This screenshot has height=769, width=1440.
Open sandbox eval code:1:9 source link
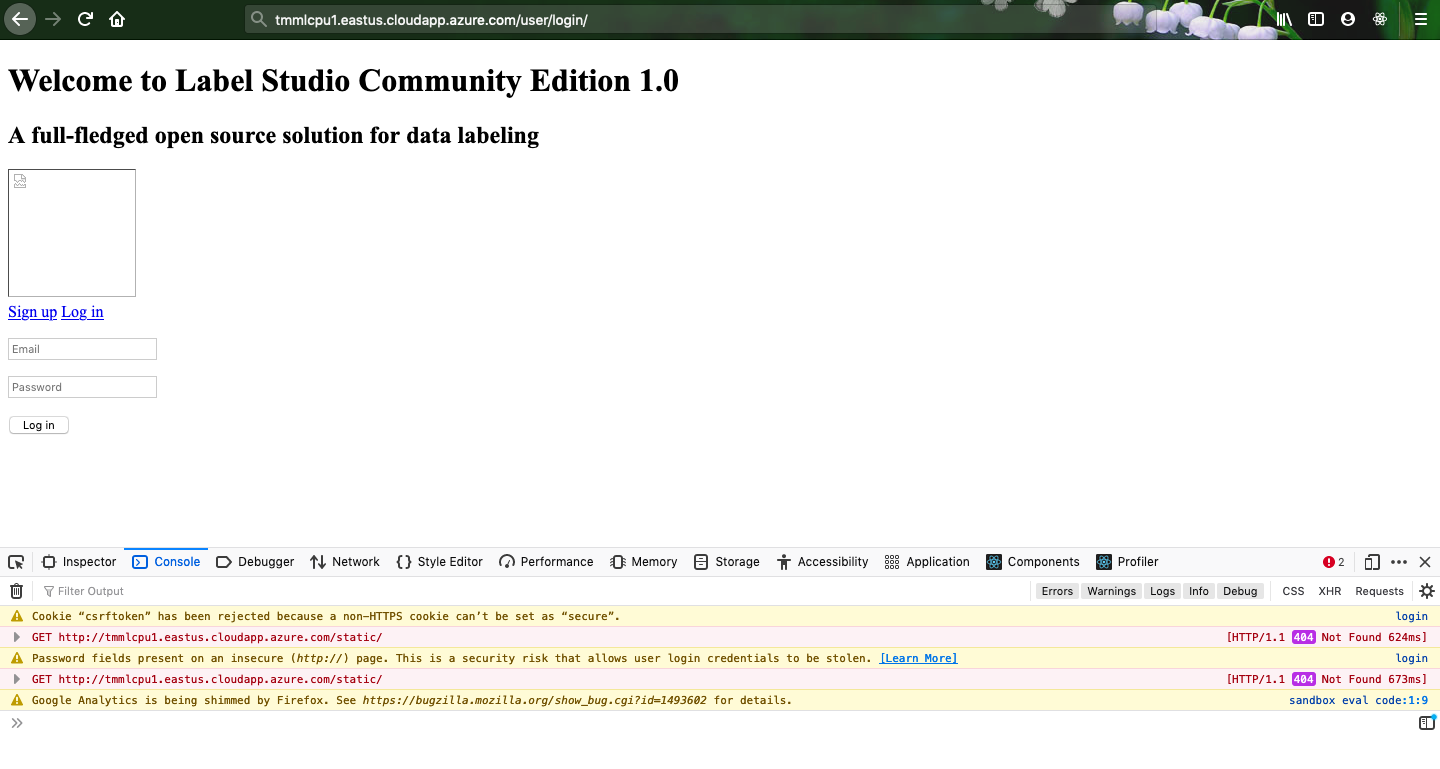point(1358,700)
